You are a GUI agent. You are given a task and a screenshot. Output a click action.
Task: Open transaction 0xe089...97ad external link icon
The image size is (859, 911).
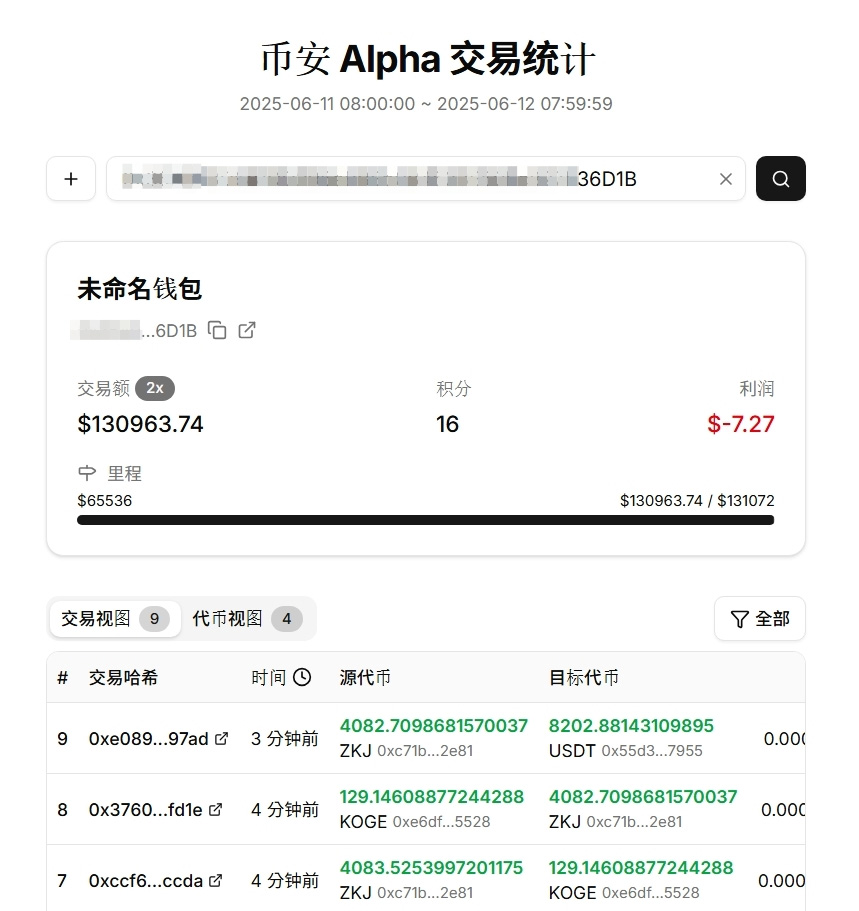click(x=222, y=739)
